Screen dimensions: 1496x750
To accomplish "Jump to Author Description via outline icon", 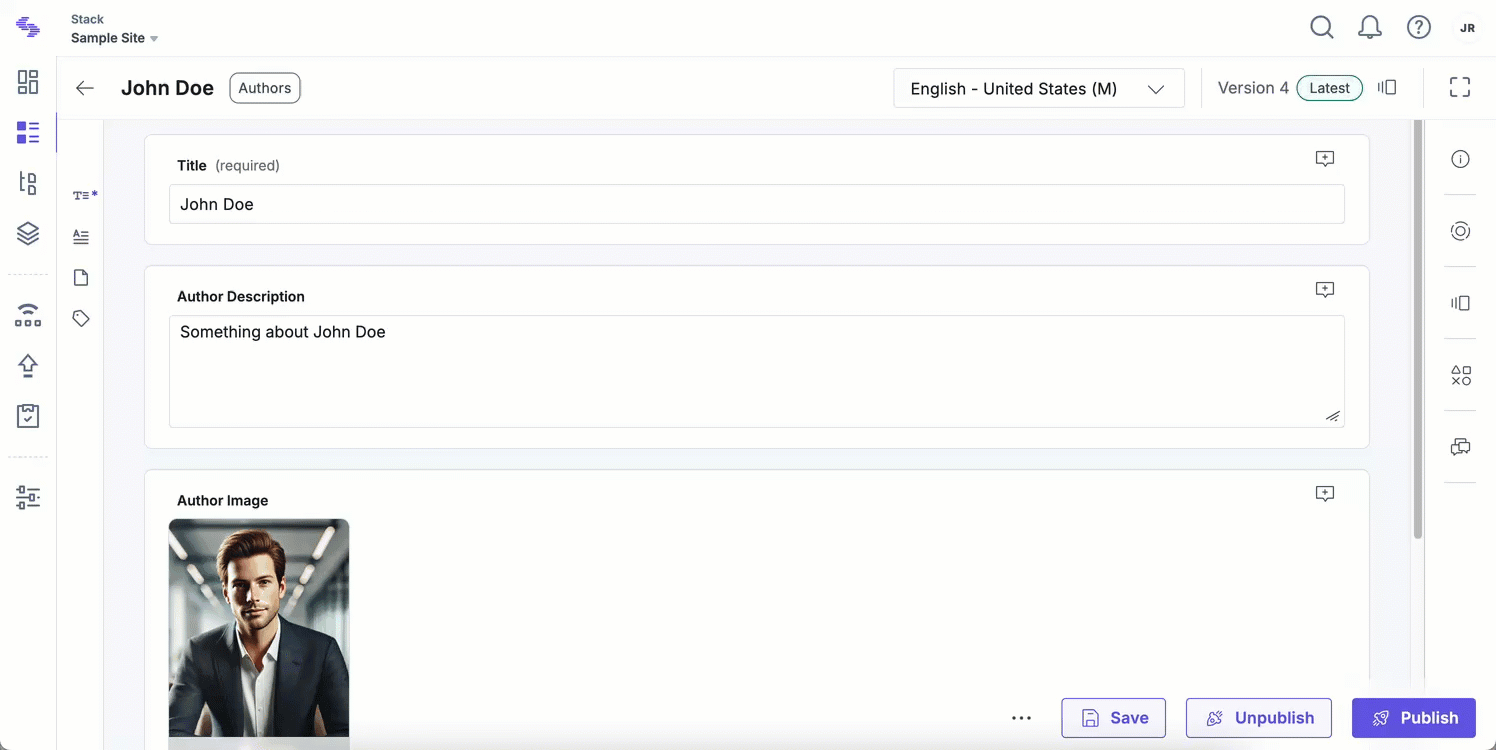I will pyautogui.click(x=81, y=237).
